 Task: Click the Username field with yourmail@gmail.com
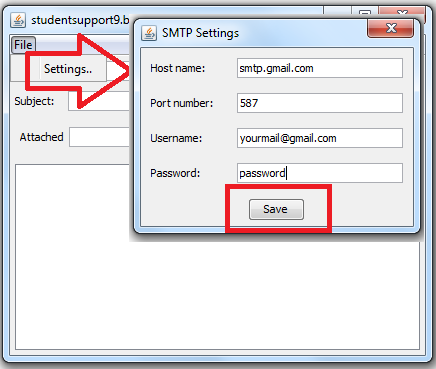(x=320, y=138)
